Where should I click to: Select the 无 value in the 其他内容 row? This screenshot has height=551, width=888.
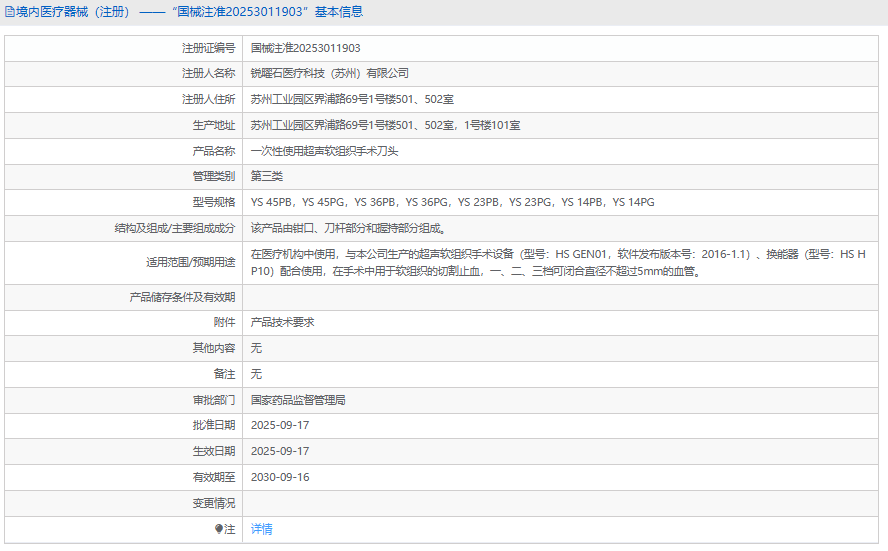257,348
